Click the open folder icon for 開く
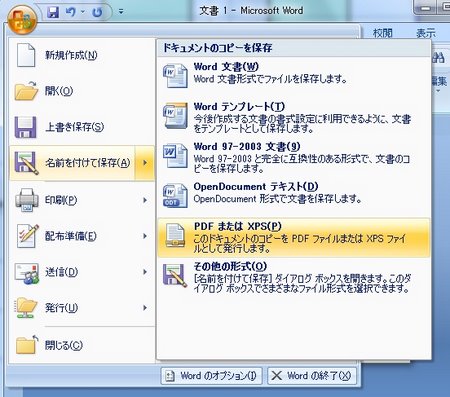This screenshot has height=397, width=450. click(x=26, y=91)
